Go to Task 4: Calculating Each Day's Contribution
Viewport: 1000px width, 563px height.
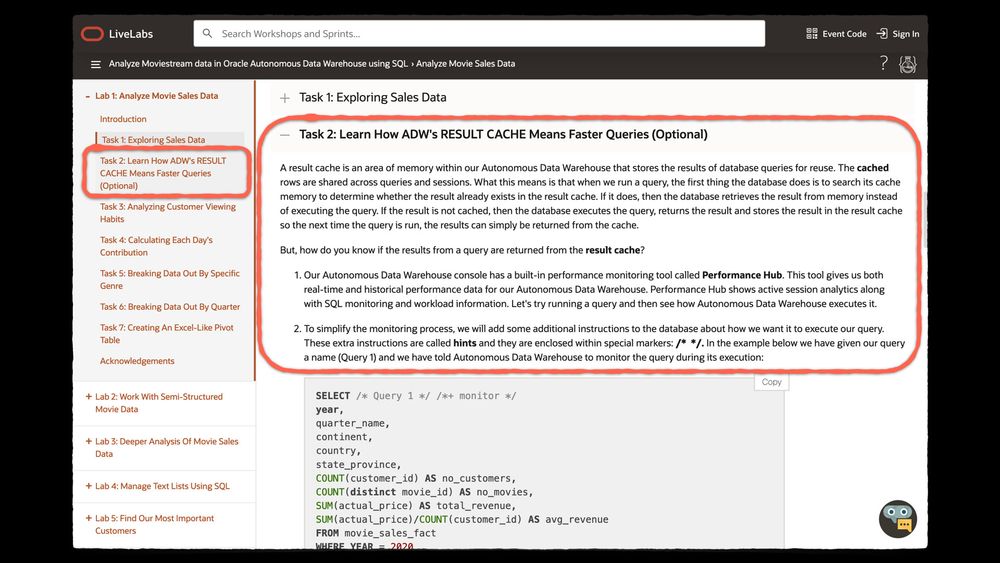(156, 246)
